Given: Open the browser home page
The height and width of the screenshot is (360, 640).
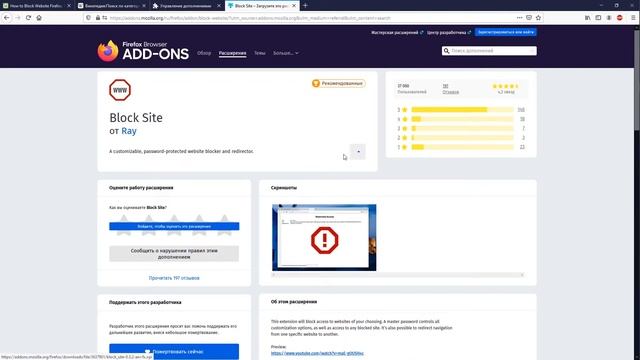Looking at the screenshot, I should (x=39, y=18).
